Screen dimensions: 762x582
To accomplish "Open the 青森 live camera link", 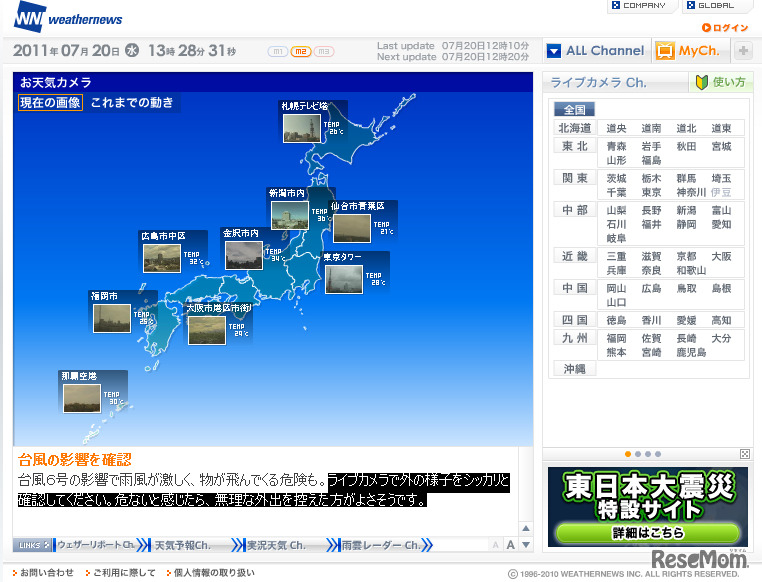I will coord(616,146).
